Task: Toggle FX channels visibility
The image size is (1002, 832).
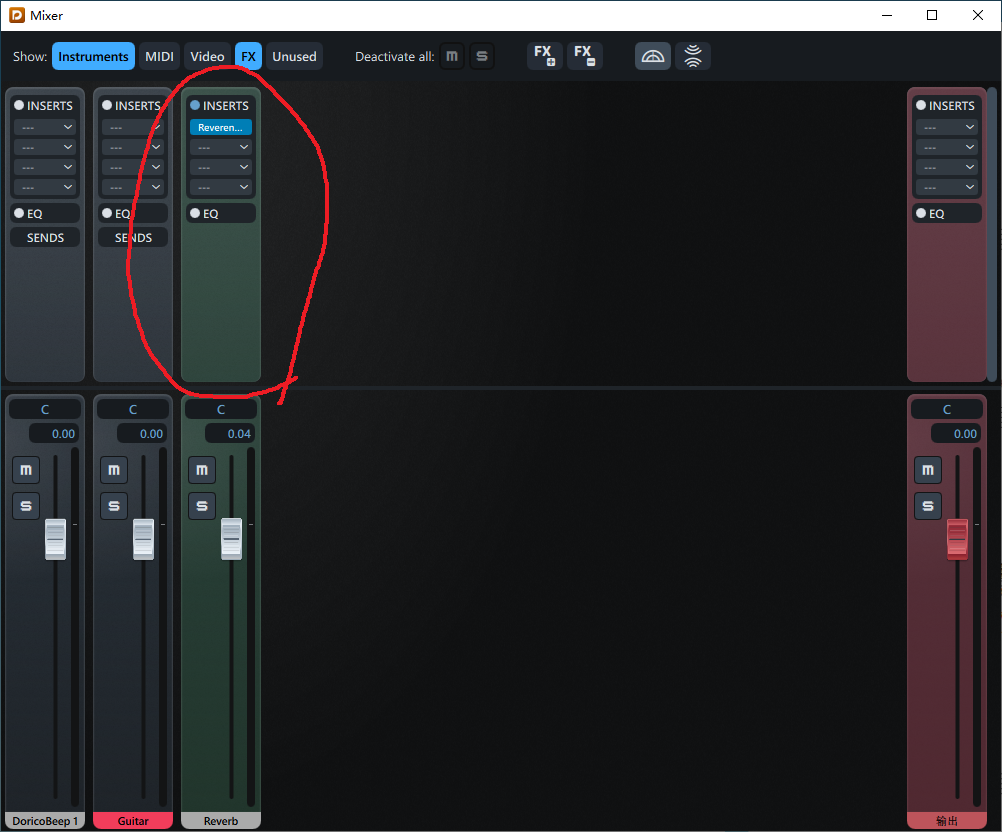Action: [x=249, y=56]
